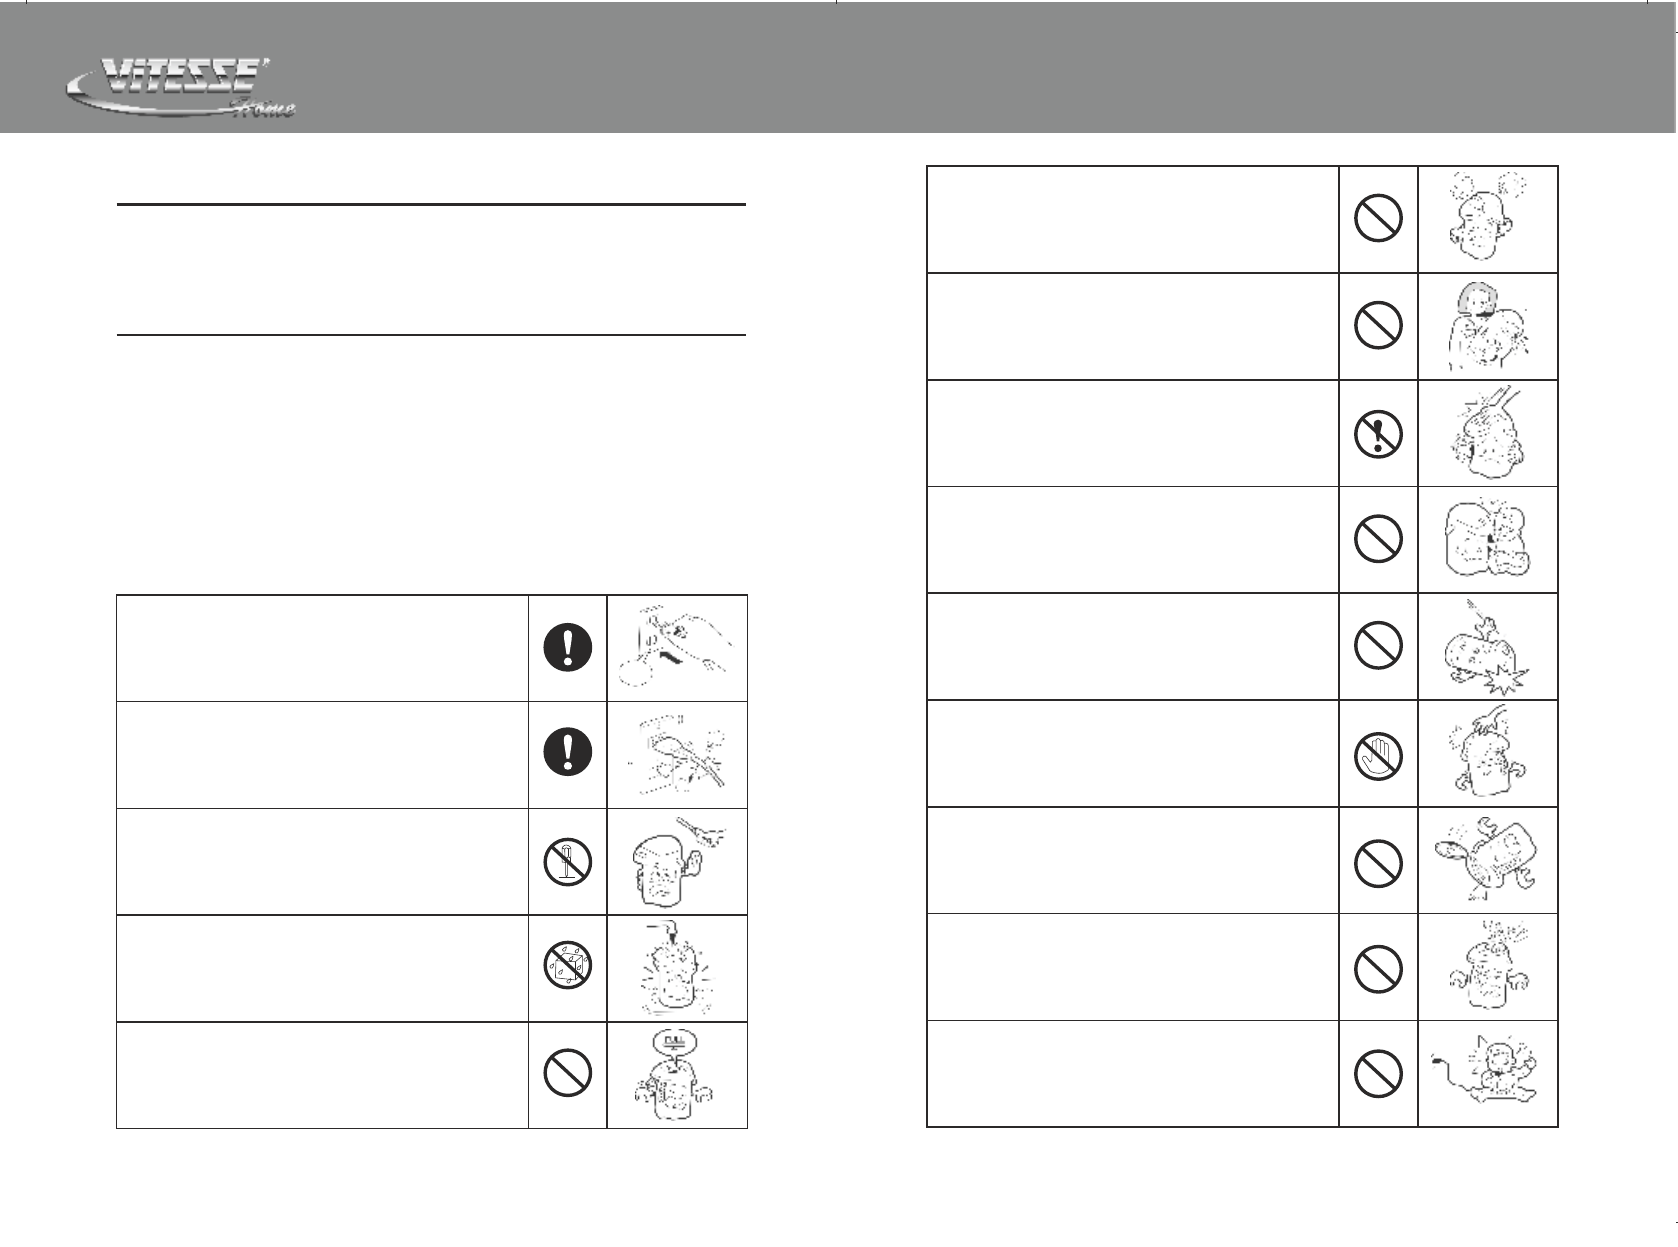Click the no-disassembly screwdriver prohibition icon
1678x1247 pixels.
coord(567,861)
